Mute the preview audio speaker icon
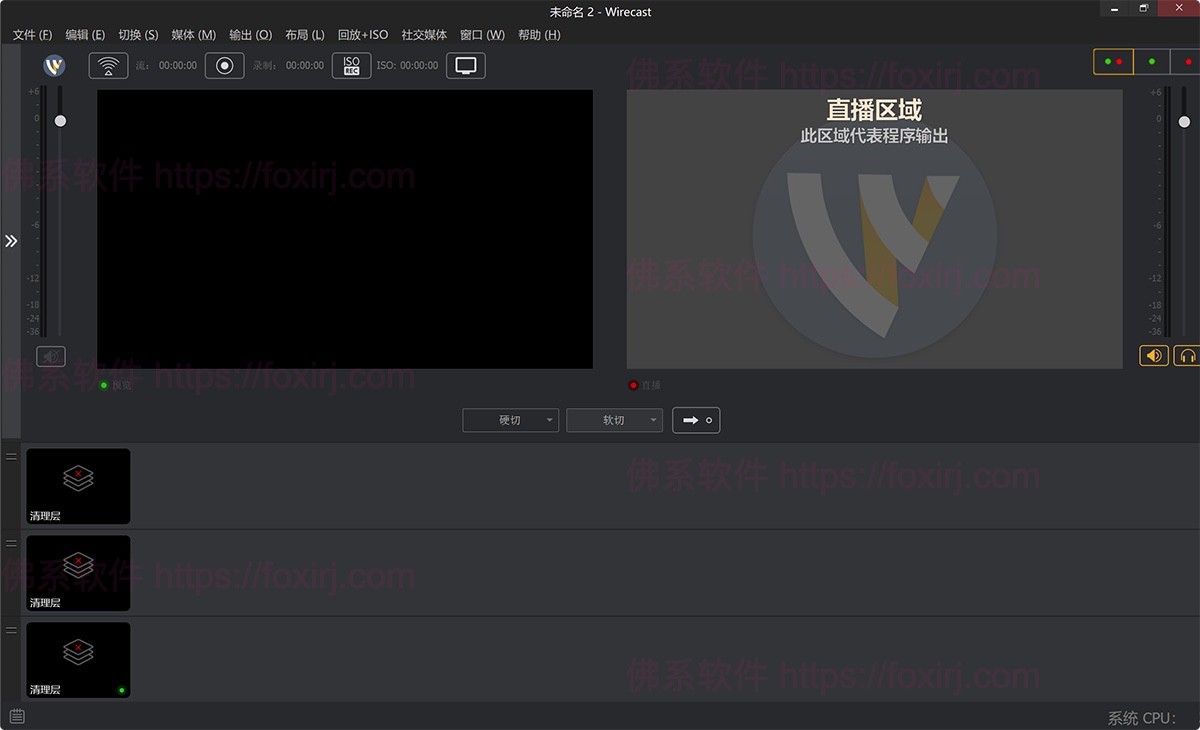Viewport: 1200px width, 730px height. 50,356
